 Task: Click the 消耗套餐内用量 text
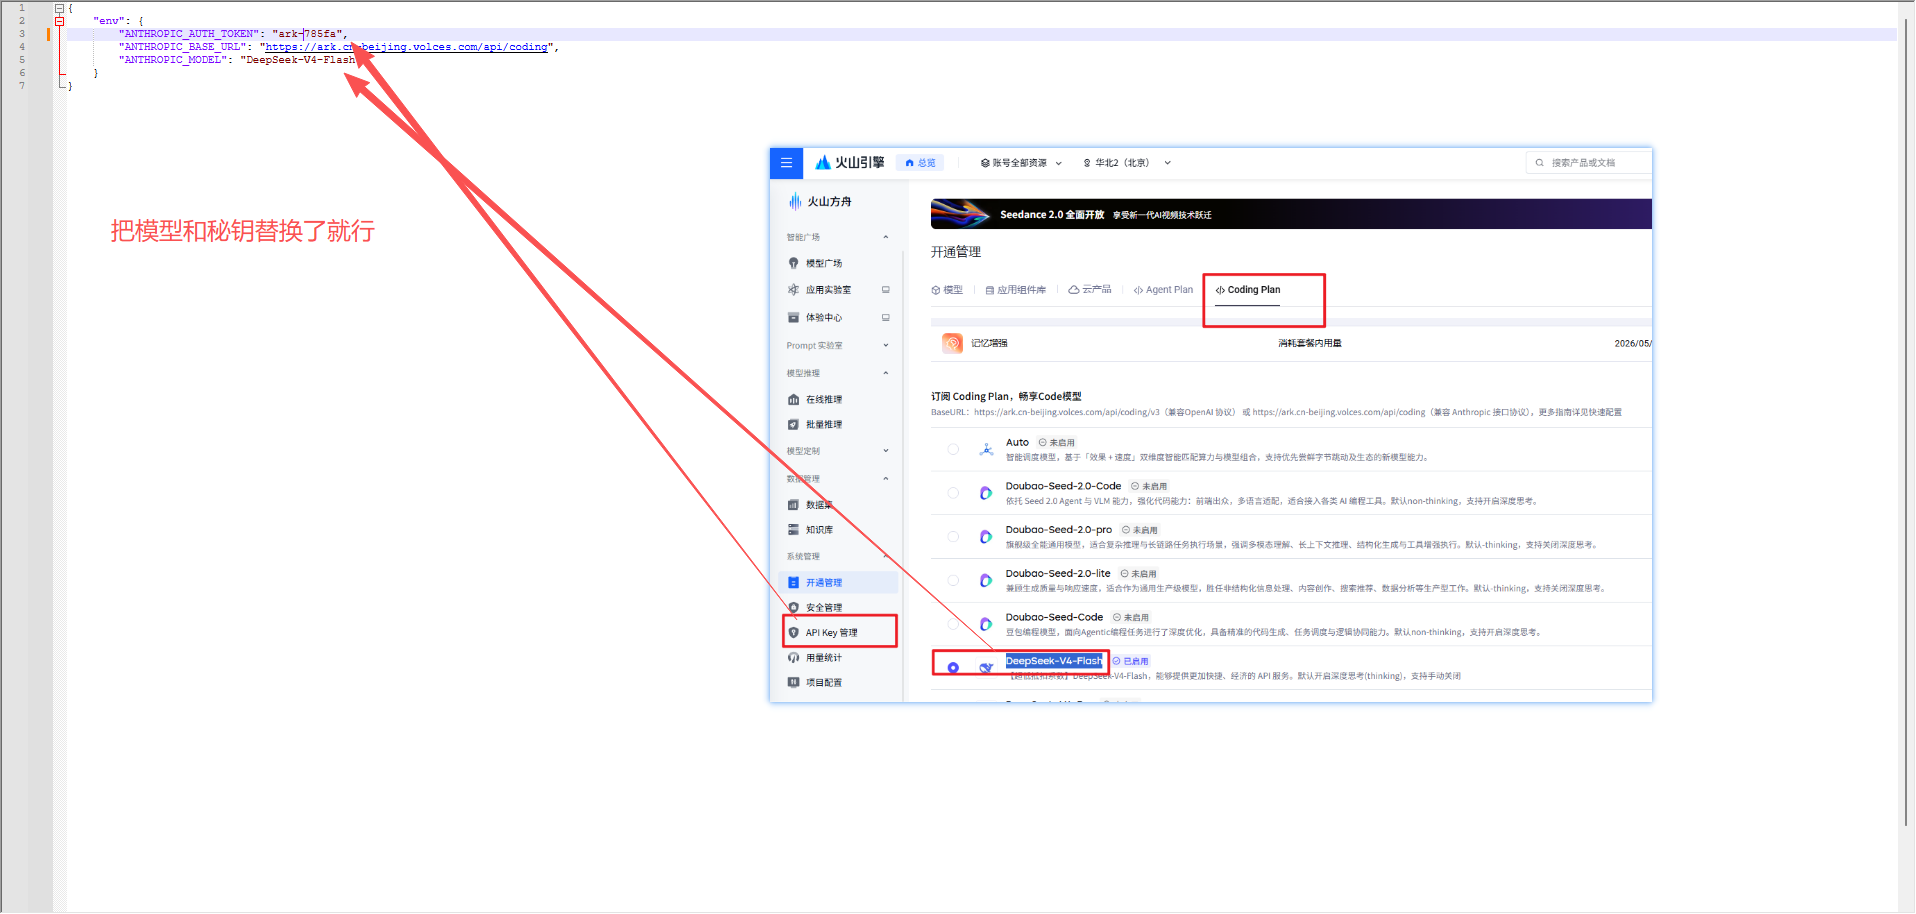pos(1310,343)
